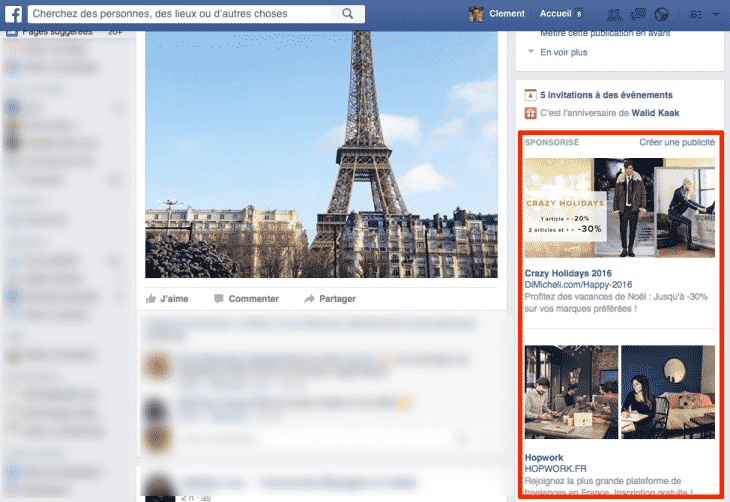Click the thumbs-up J'aime icon
Viewport: 730px width, 502px height.
[150, 298]
